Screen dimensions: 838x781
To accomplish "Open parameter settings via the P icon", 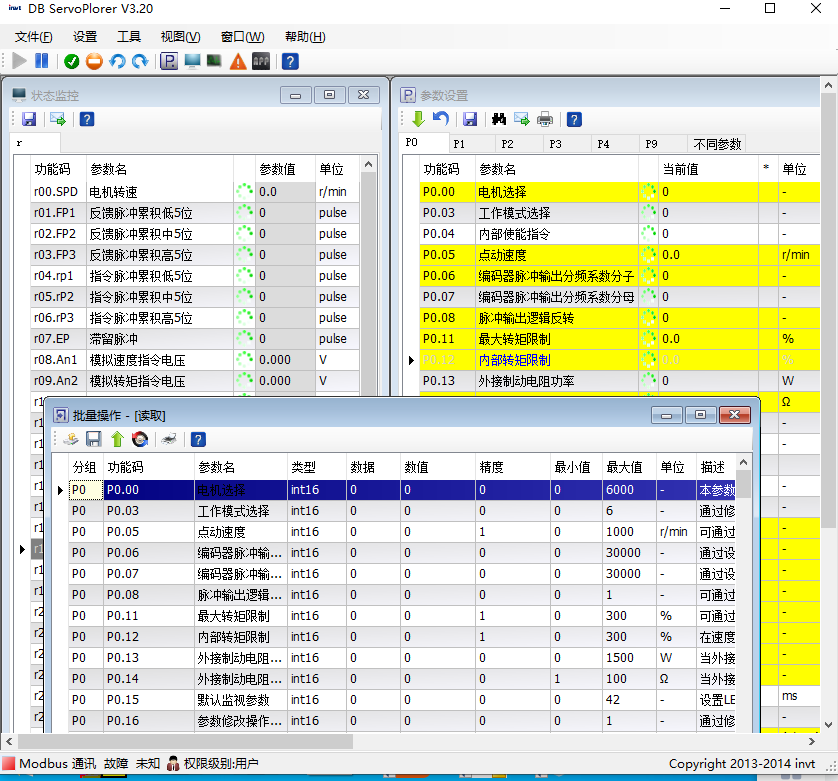I will pos(169,61).
